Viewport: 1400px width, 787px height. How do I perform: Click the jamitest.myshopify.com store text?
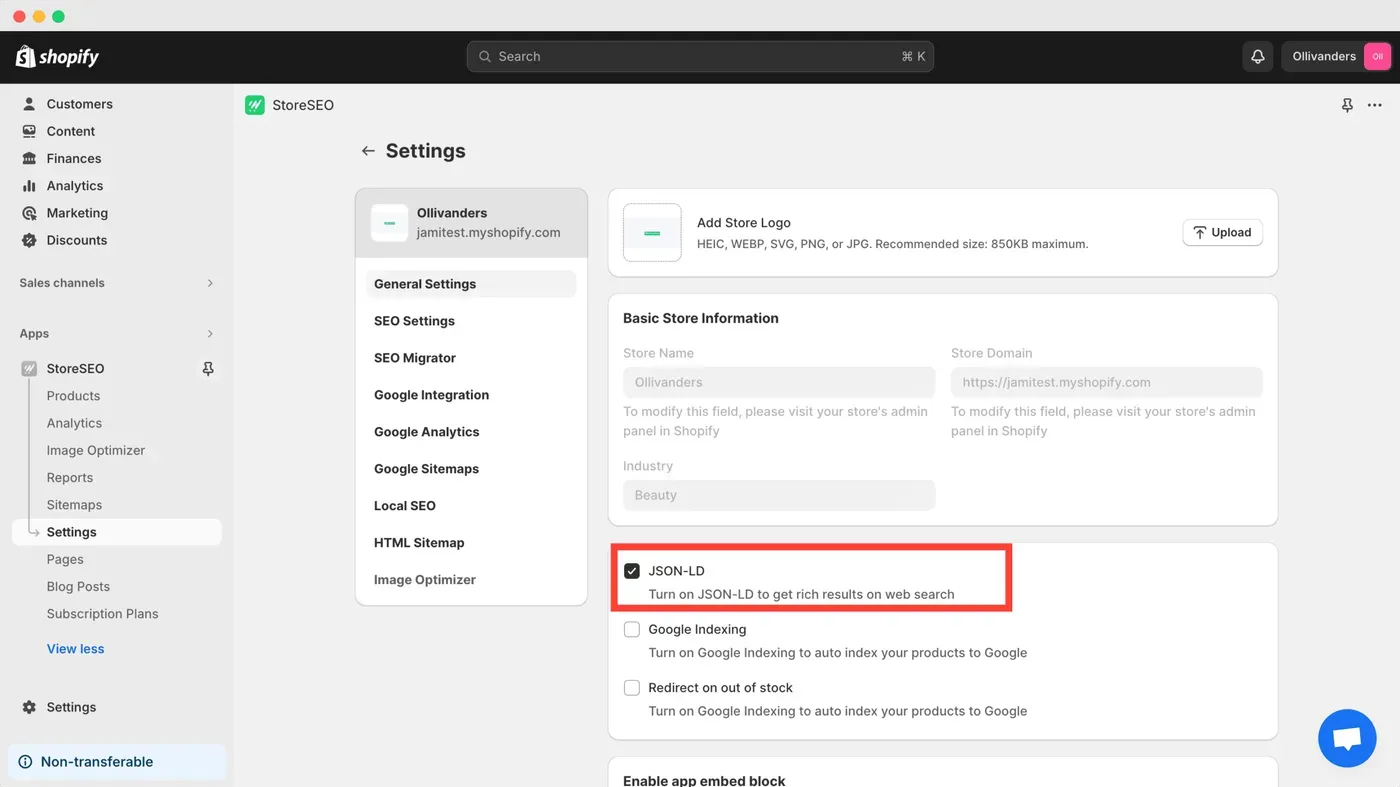[x=489, y=233]
